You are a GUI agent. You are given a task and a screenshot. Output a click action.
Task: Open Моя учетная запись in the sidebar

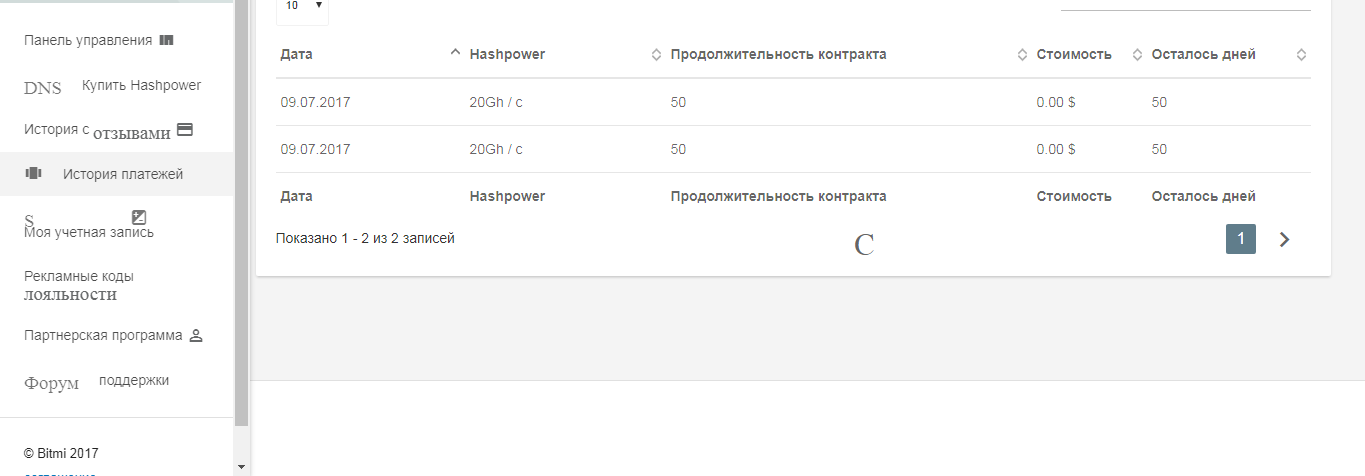click(x=89, y=233)
